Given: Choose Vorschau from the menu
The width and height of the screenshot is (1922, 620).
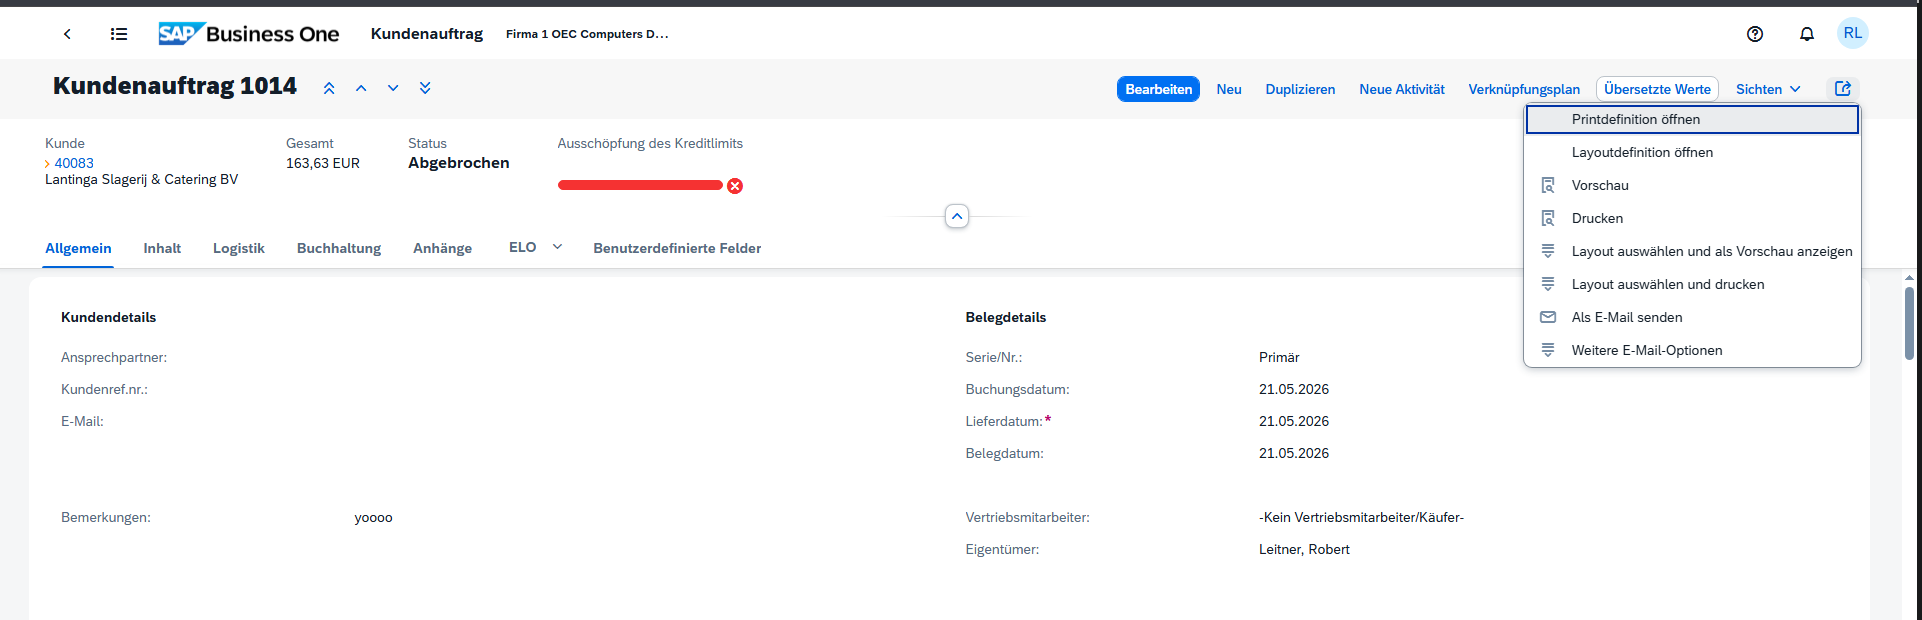Looking at the screenshot, I should tap(1692, 185).
